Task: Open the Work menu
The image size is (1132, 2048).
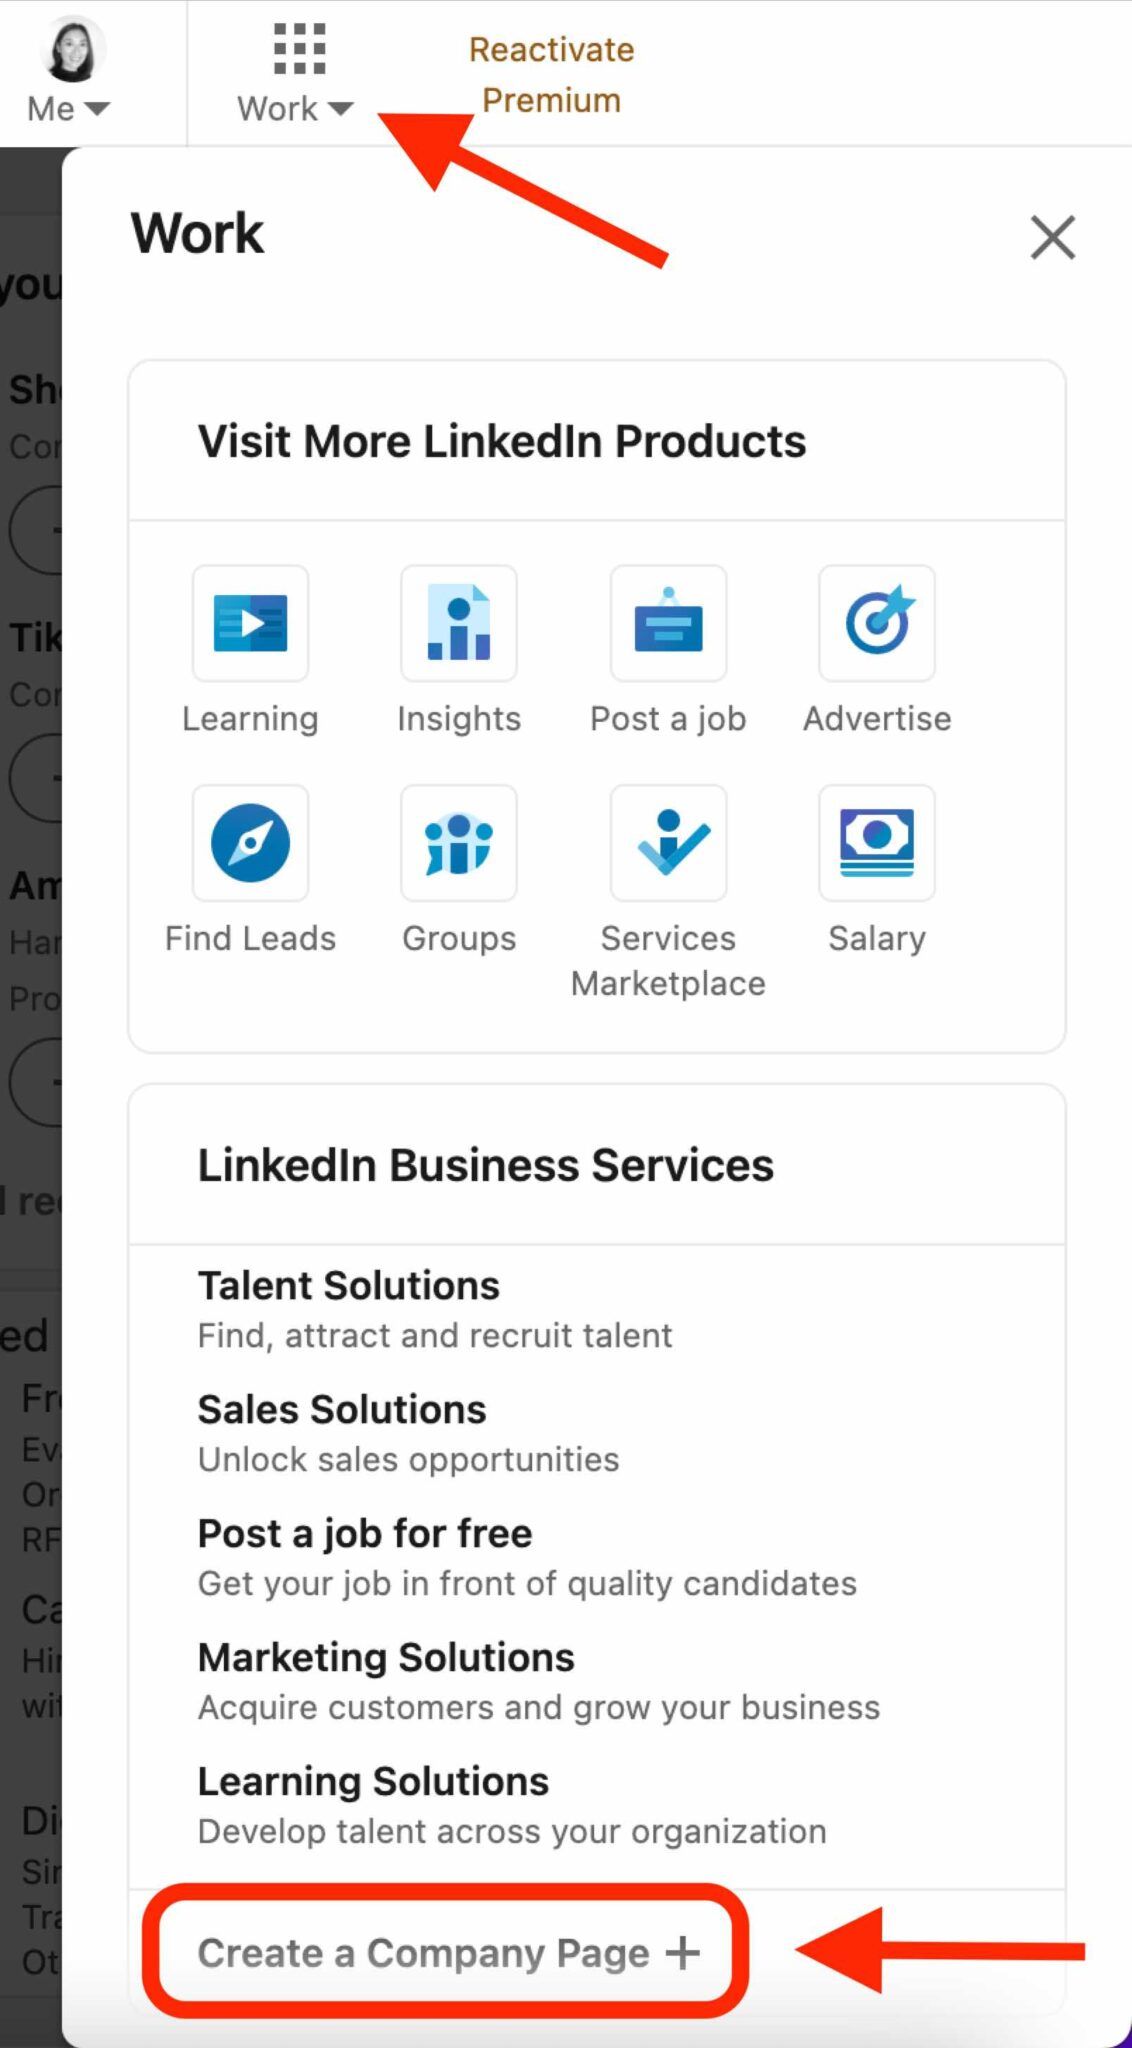Action: [290, 75]
